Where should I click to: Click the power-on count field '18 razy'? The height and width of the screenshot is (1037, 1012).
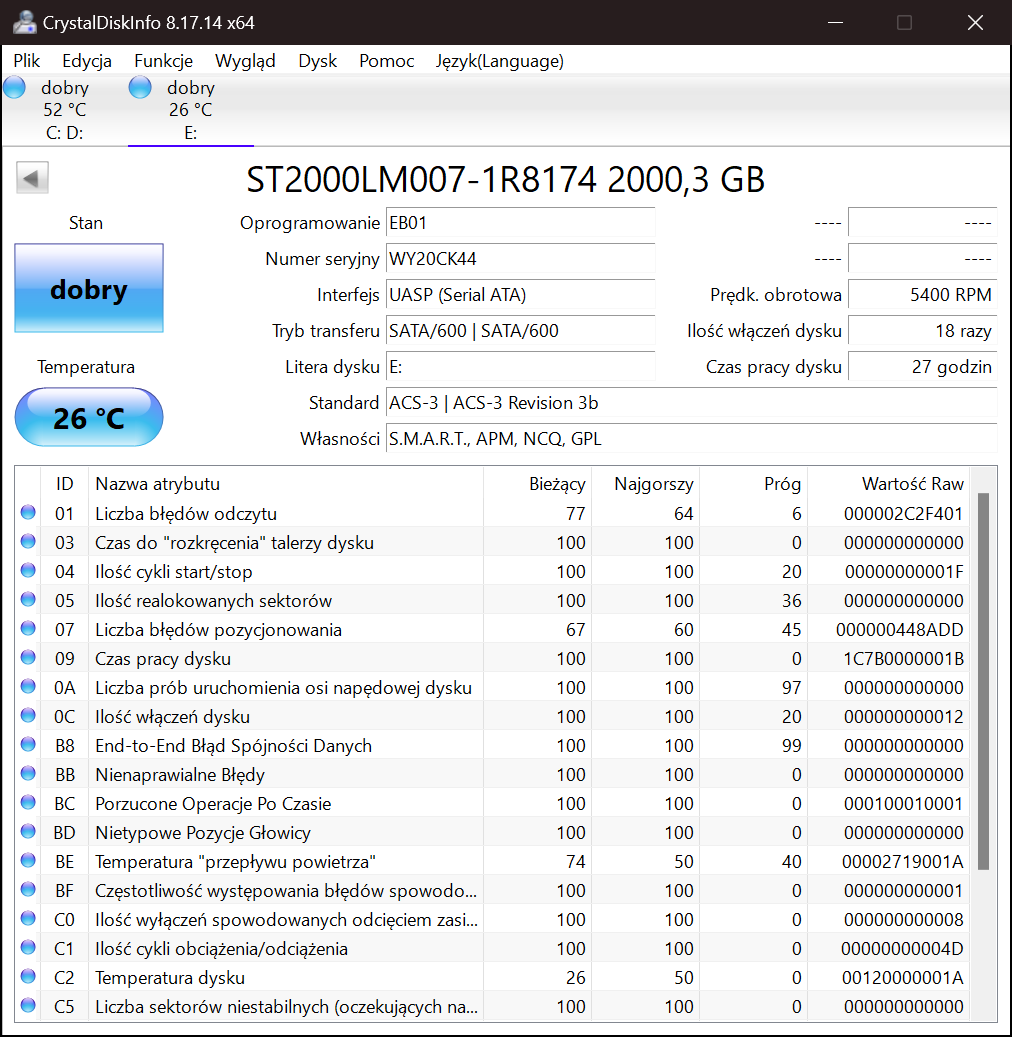pyautogui.click(x=923, y=331)
